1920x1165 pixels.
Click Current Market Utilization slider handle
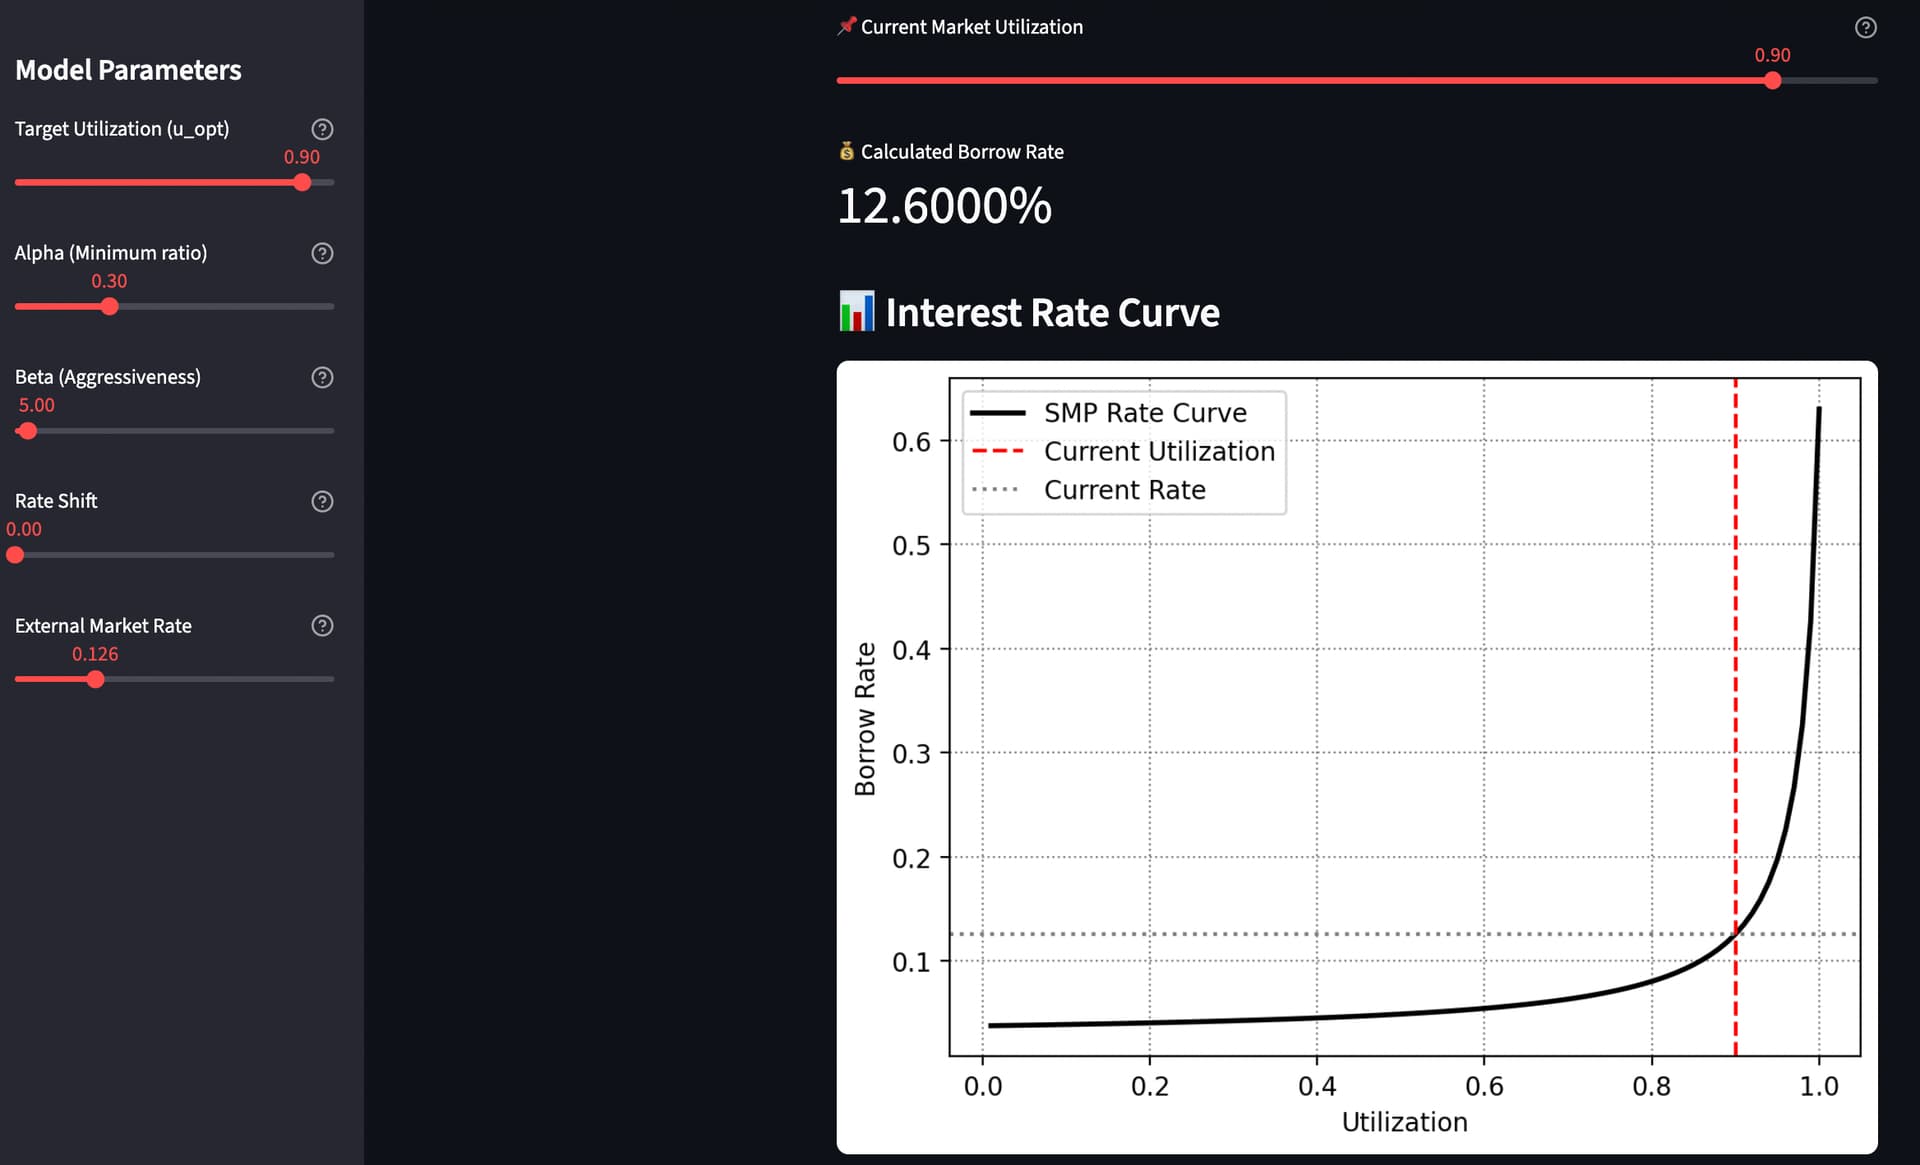click(x=1772, y=80)
